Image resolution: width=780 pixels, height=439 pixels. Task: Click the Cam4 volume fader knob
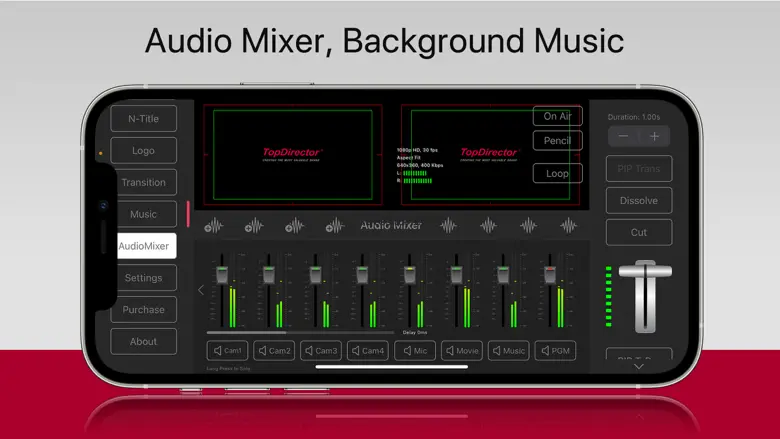(x=362, y=275)
